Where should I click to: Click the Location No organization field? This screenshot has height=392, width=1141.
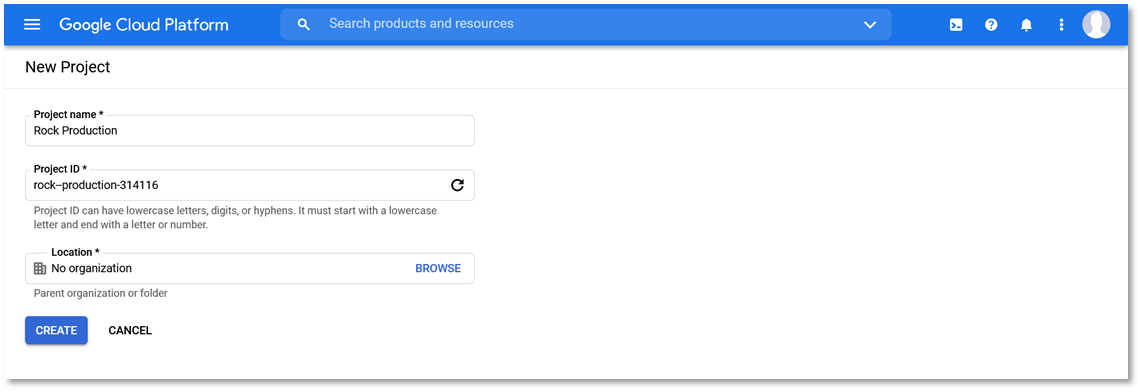tap(250, 268)
